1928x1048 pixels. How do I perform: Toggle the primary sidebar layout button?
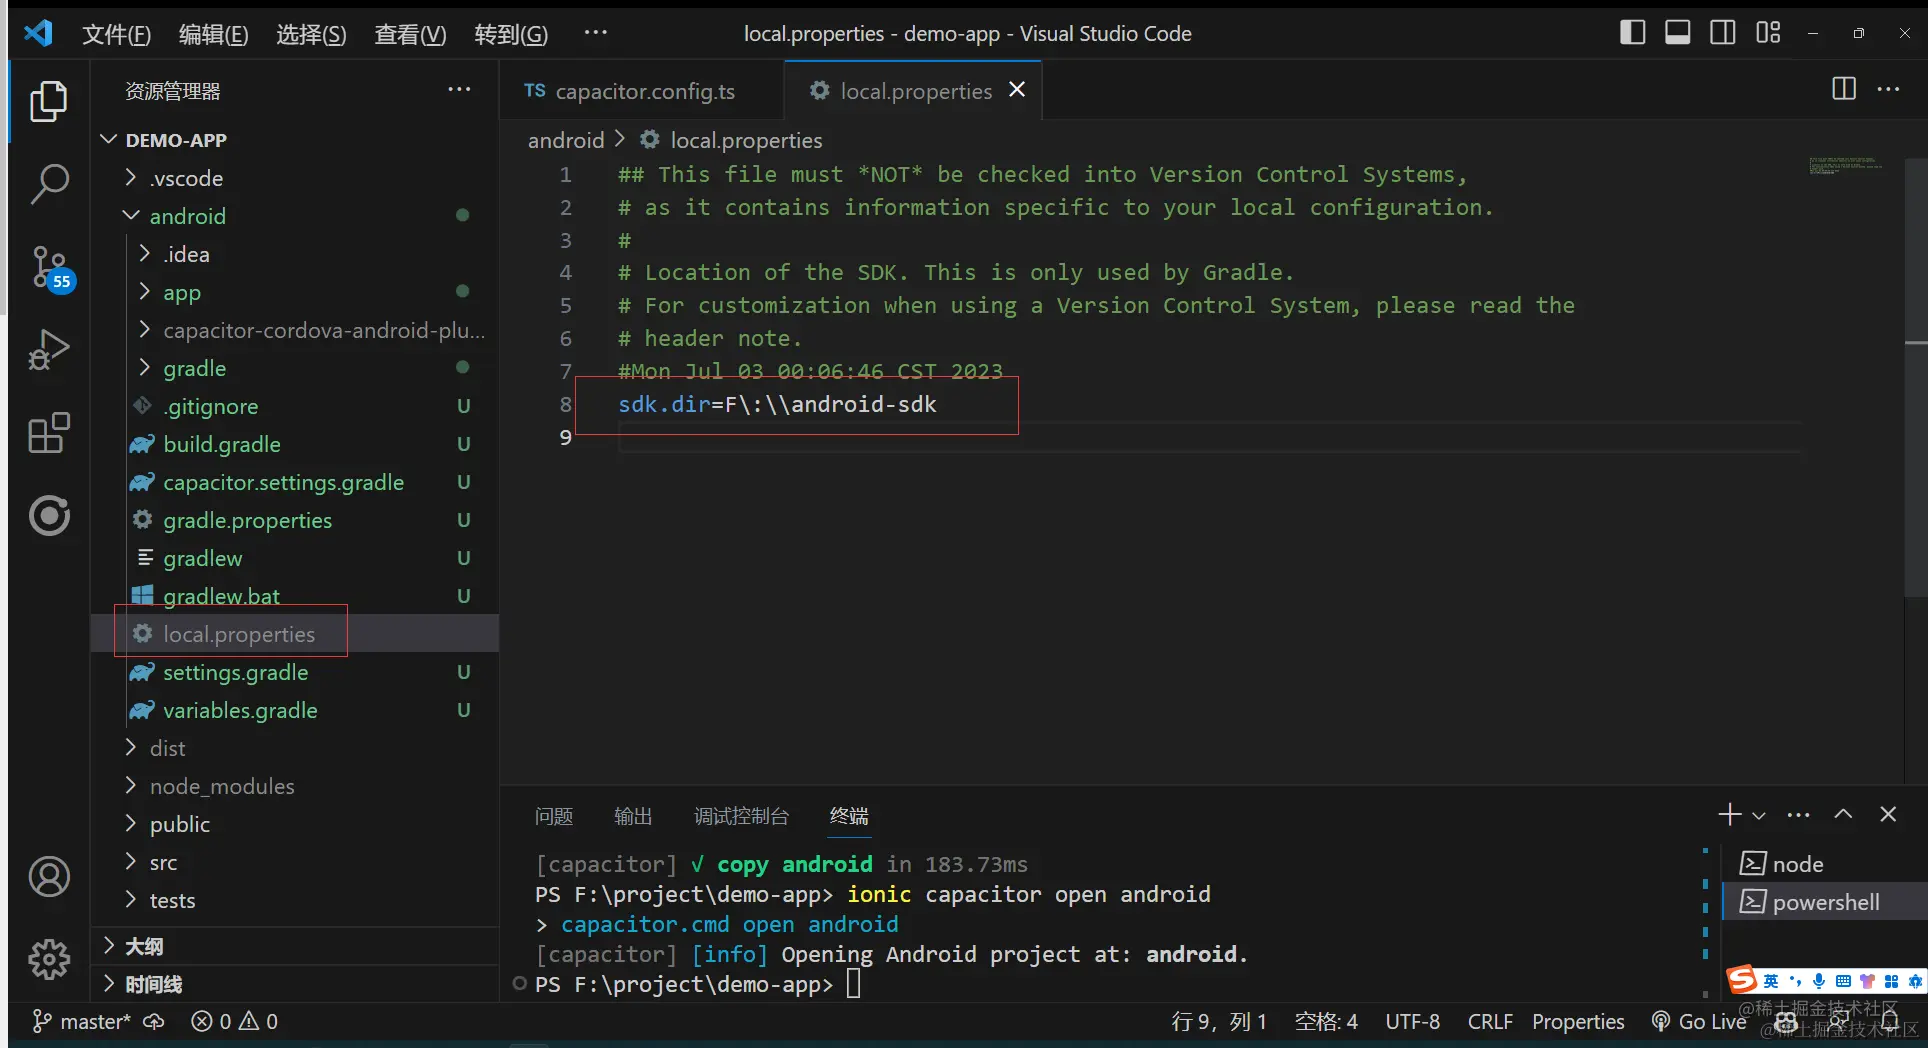pyautogui.click(x=1632, y=33)
